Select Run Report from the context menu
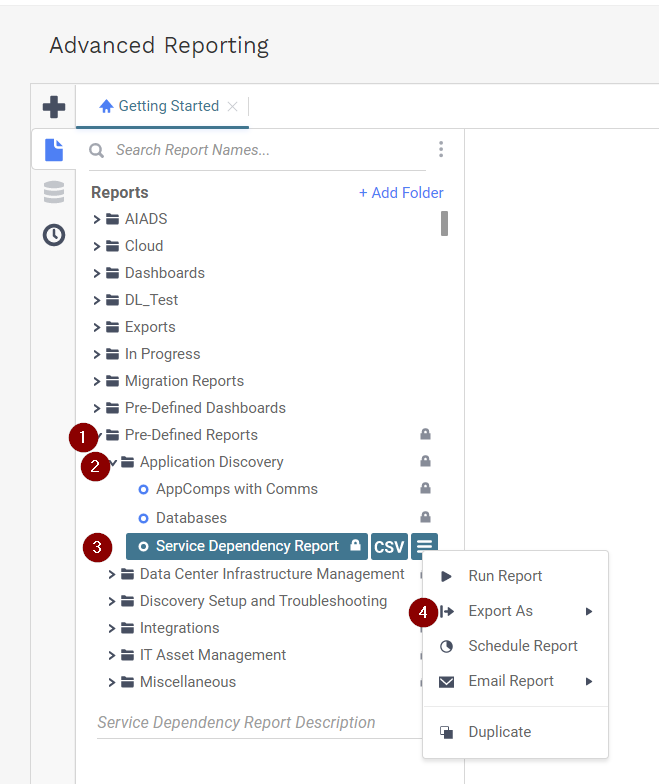Screen dimensions: 659x784 click(505, 576)
